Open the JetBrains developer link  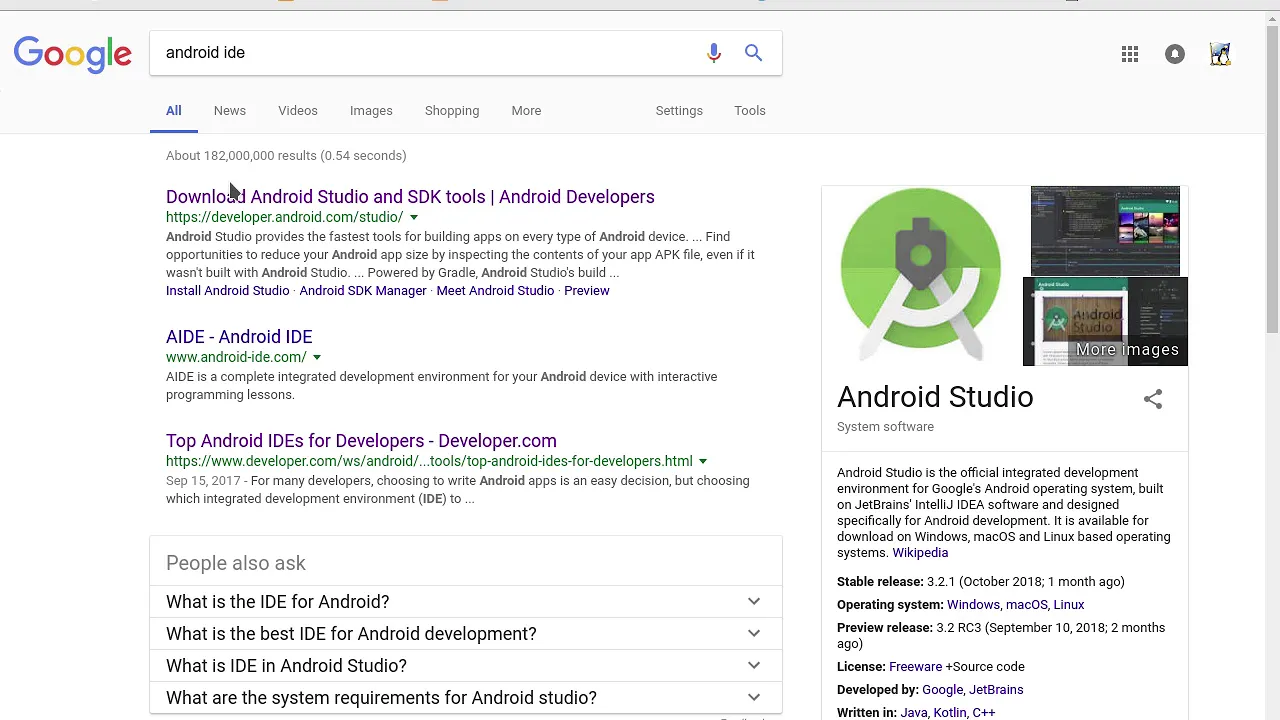[996, 690]
